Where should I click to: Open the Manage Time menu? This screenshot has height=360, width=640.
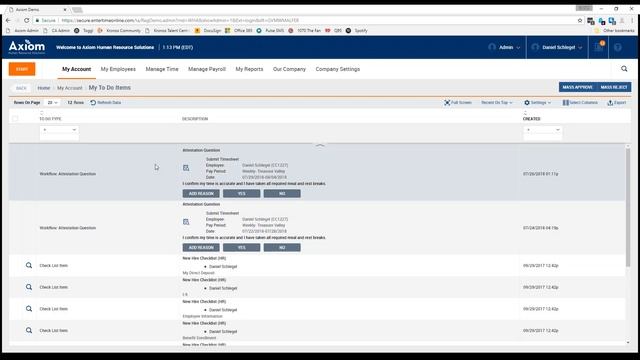162,69
